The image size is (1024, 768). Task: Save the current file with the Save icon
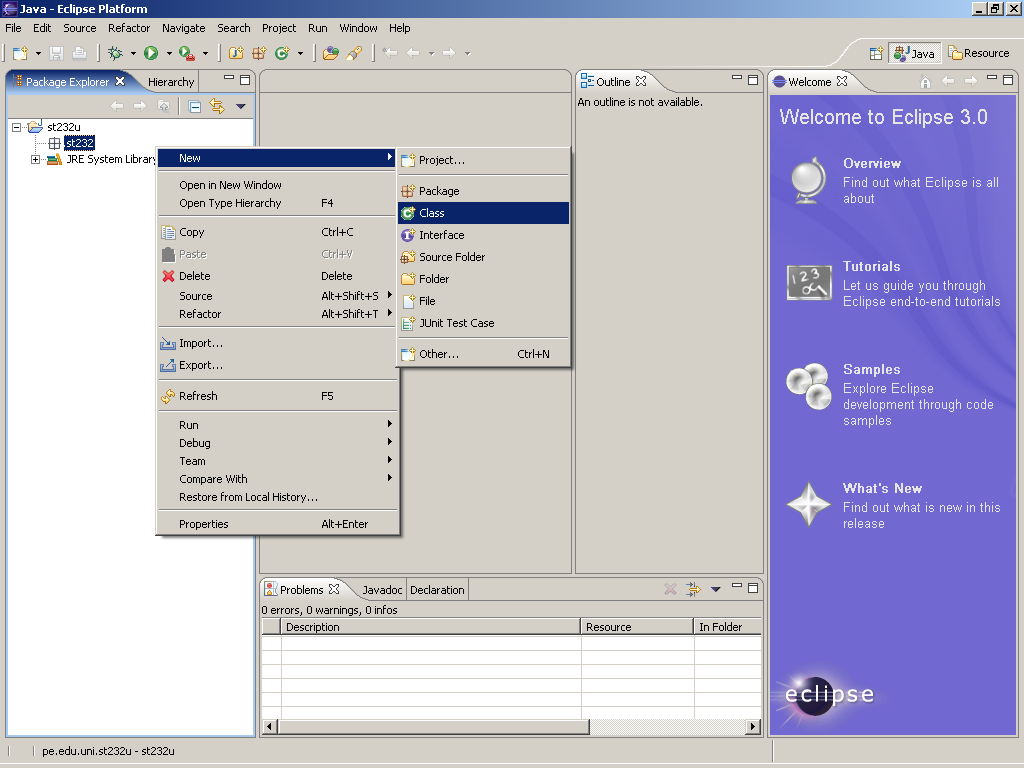[56, 53]
